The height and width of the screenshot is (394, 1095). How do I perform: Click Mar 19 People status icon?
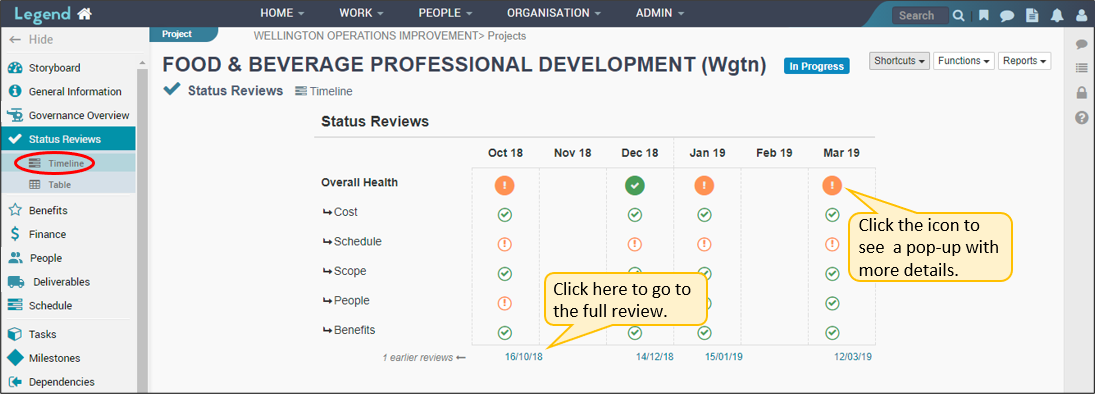click(x=832, y=303)
